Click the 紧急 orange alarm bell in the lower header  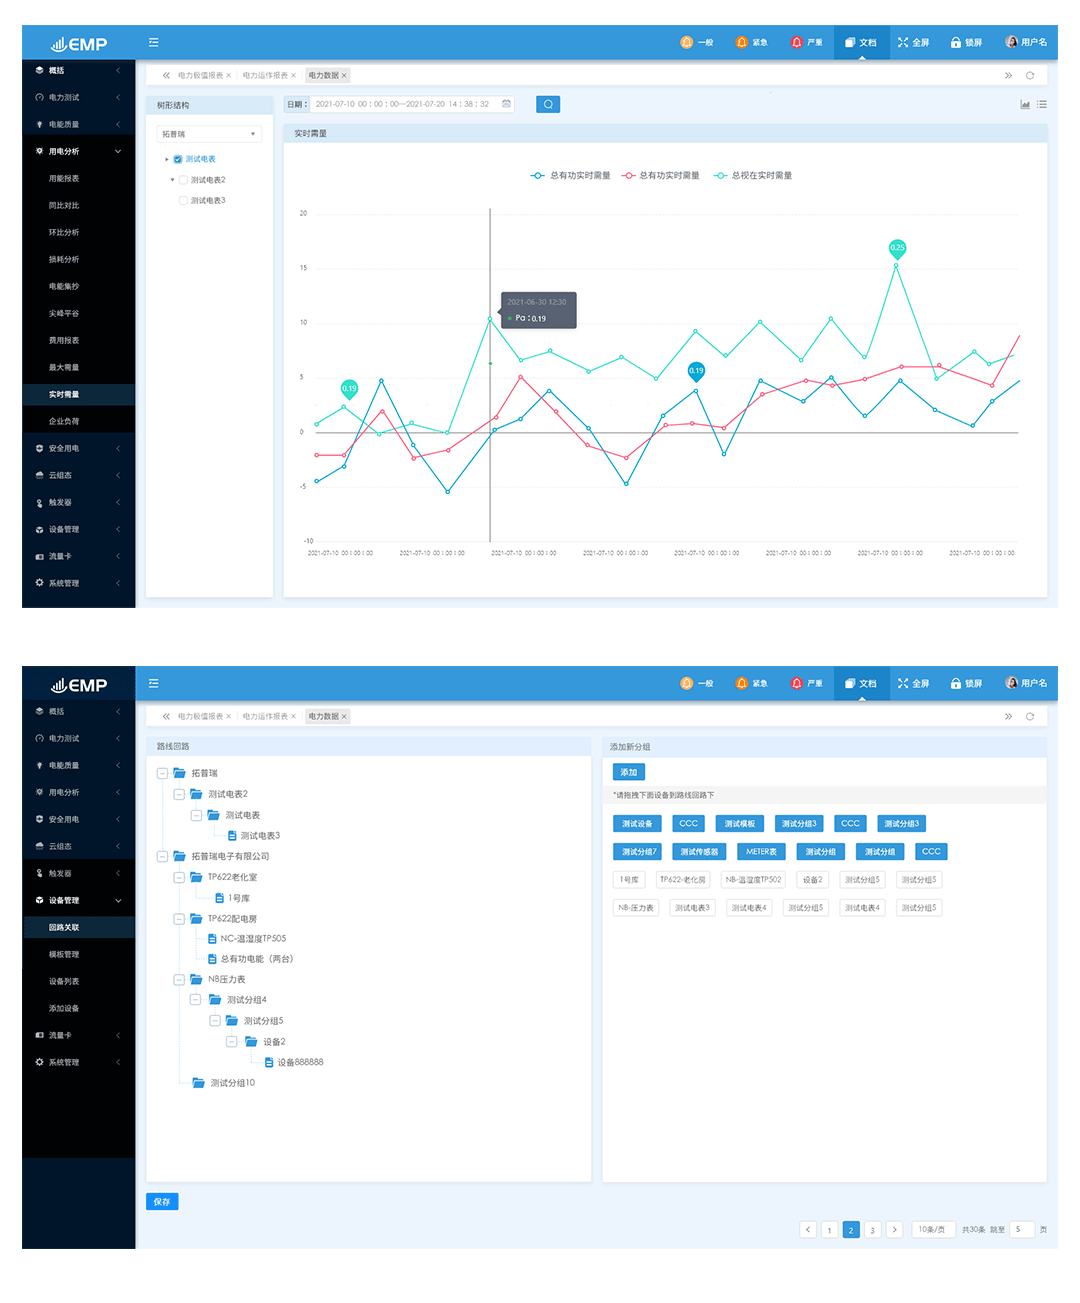[741, 683]
